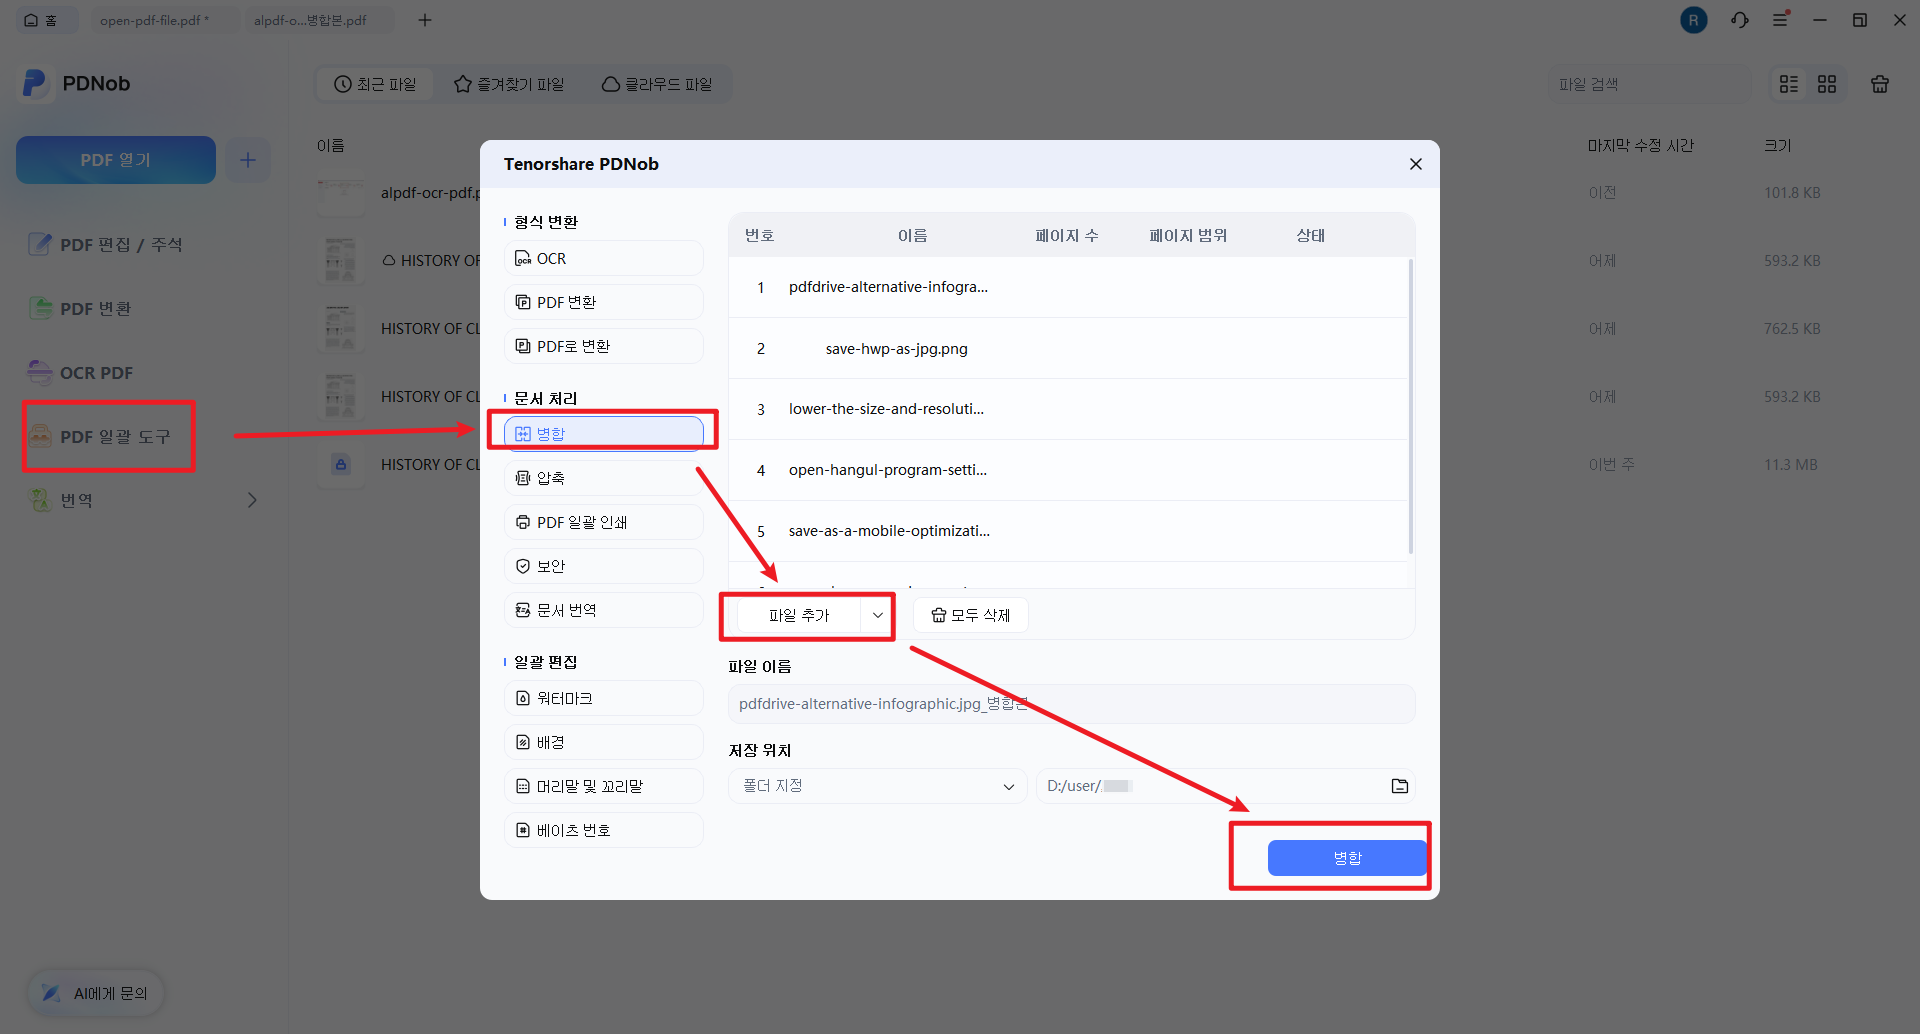Switch to 최근 파일 tab
The height and width of the screenshot is (1034, 1920).
click(x=375, y=84)
